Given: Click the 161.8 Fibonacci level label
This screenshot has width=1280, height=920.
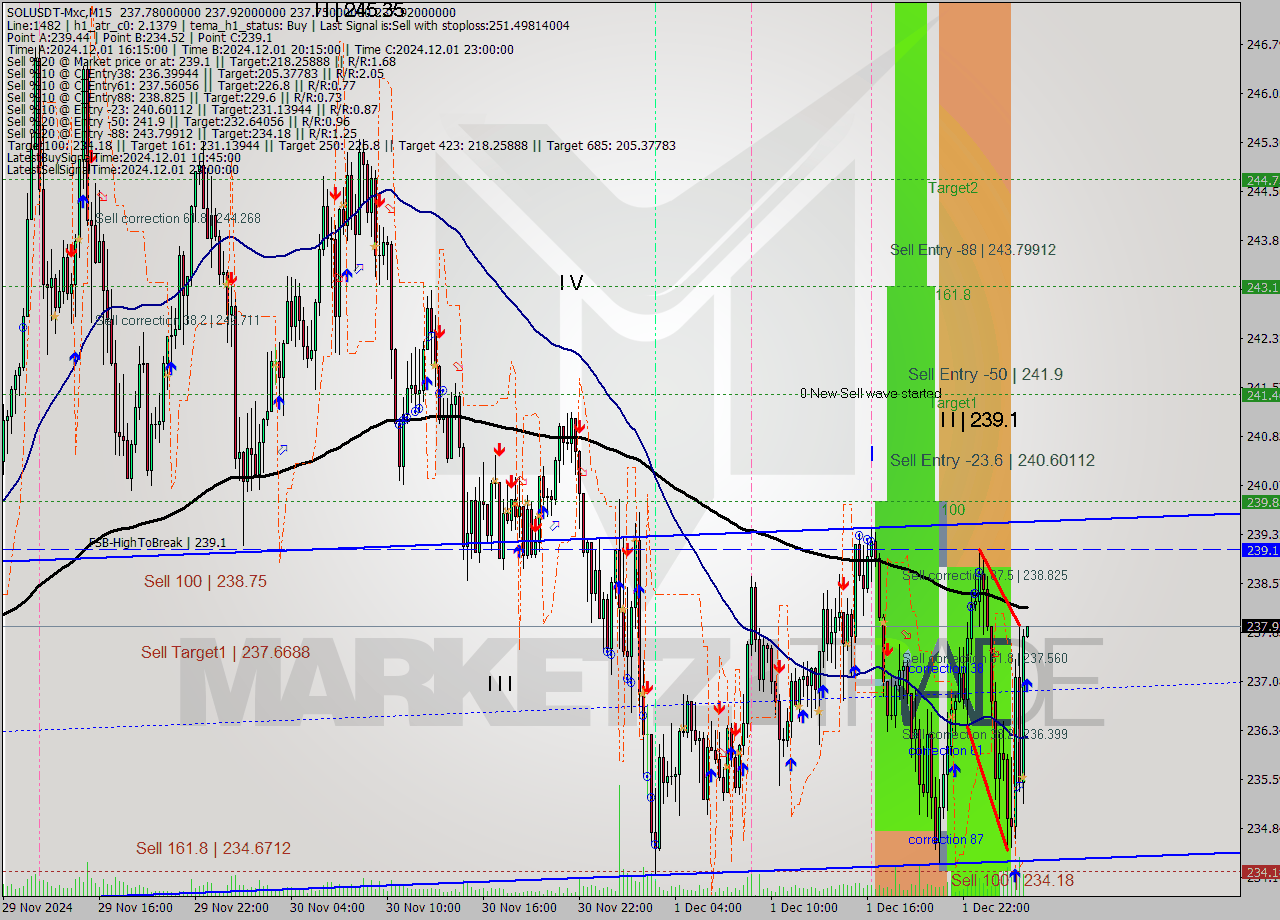Looking at the screenshot, I should tap(953, 294).
